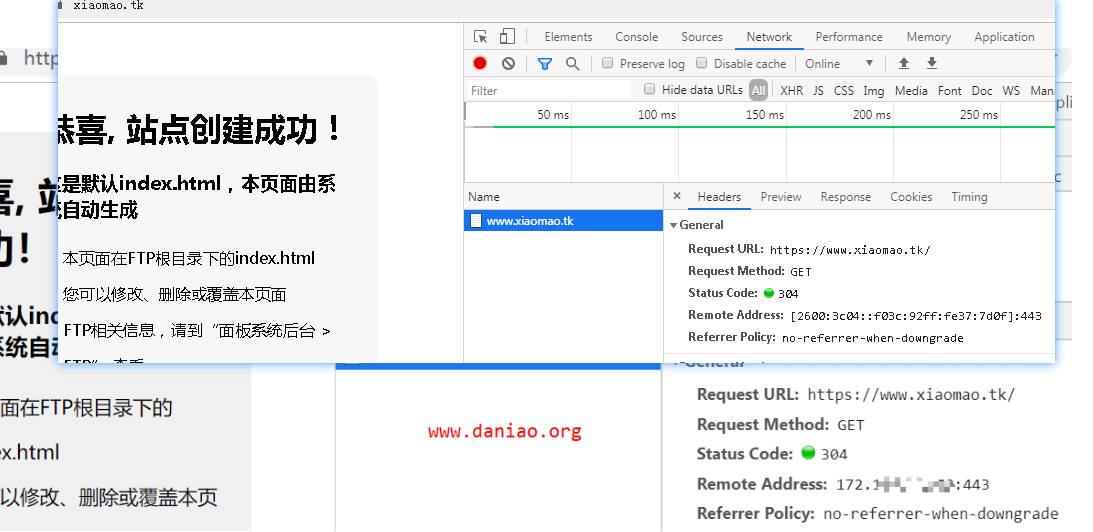Click the xiaomao.tk address bar text
Screen dimensions: 1093x532
[108, 6]
